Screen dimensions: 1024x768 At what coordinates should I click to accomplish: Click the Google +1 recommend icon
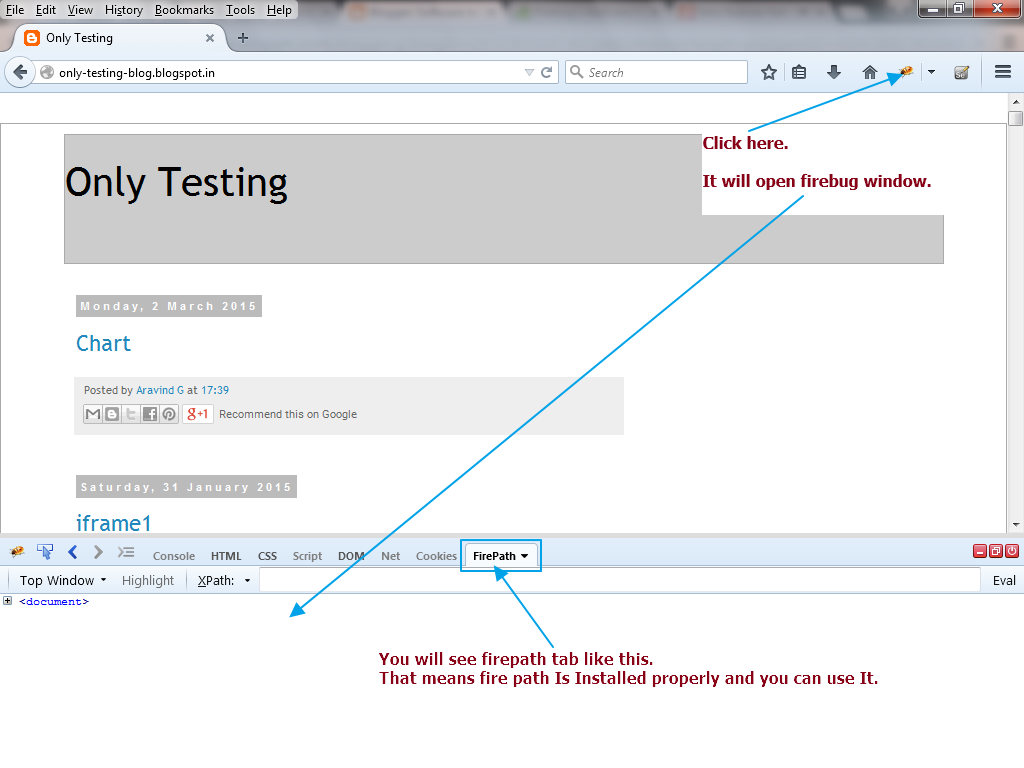point(196,413)
